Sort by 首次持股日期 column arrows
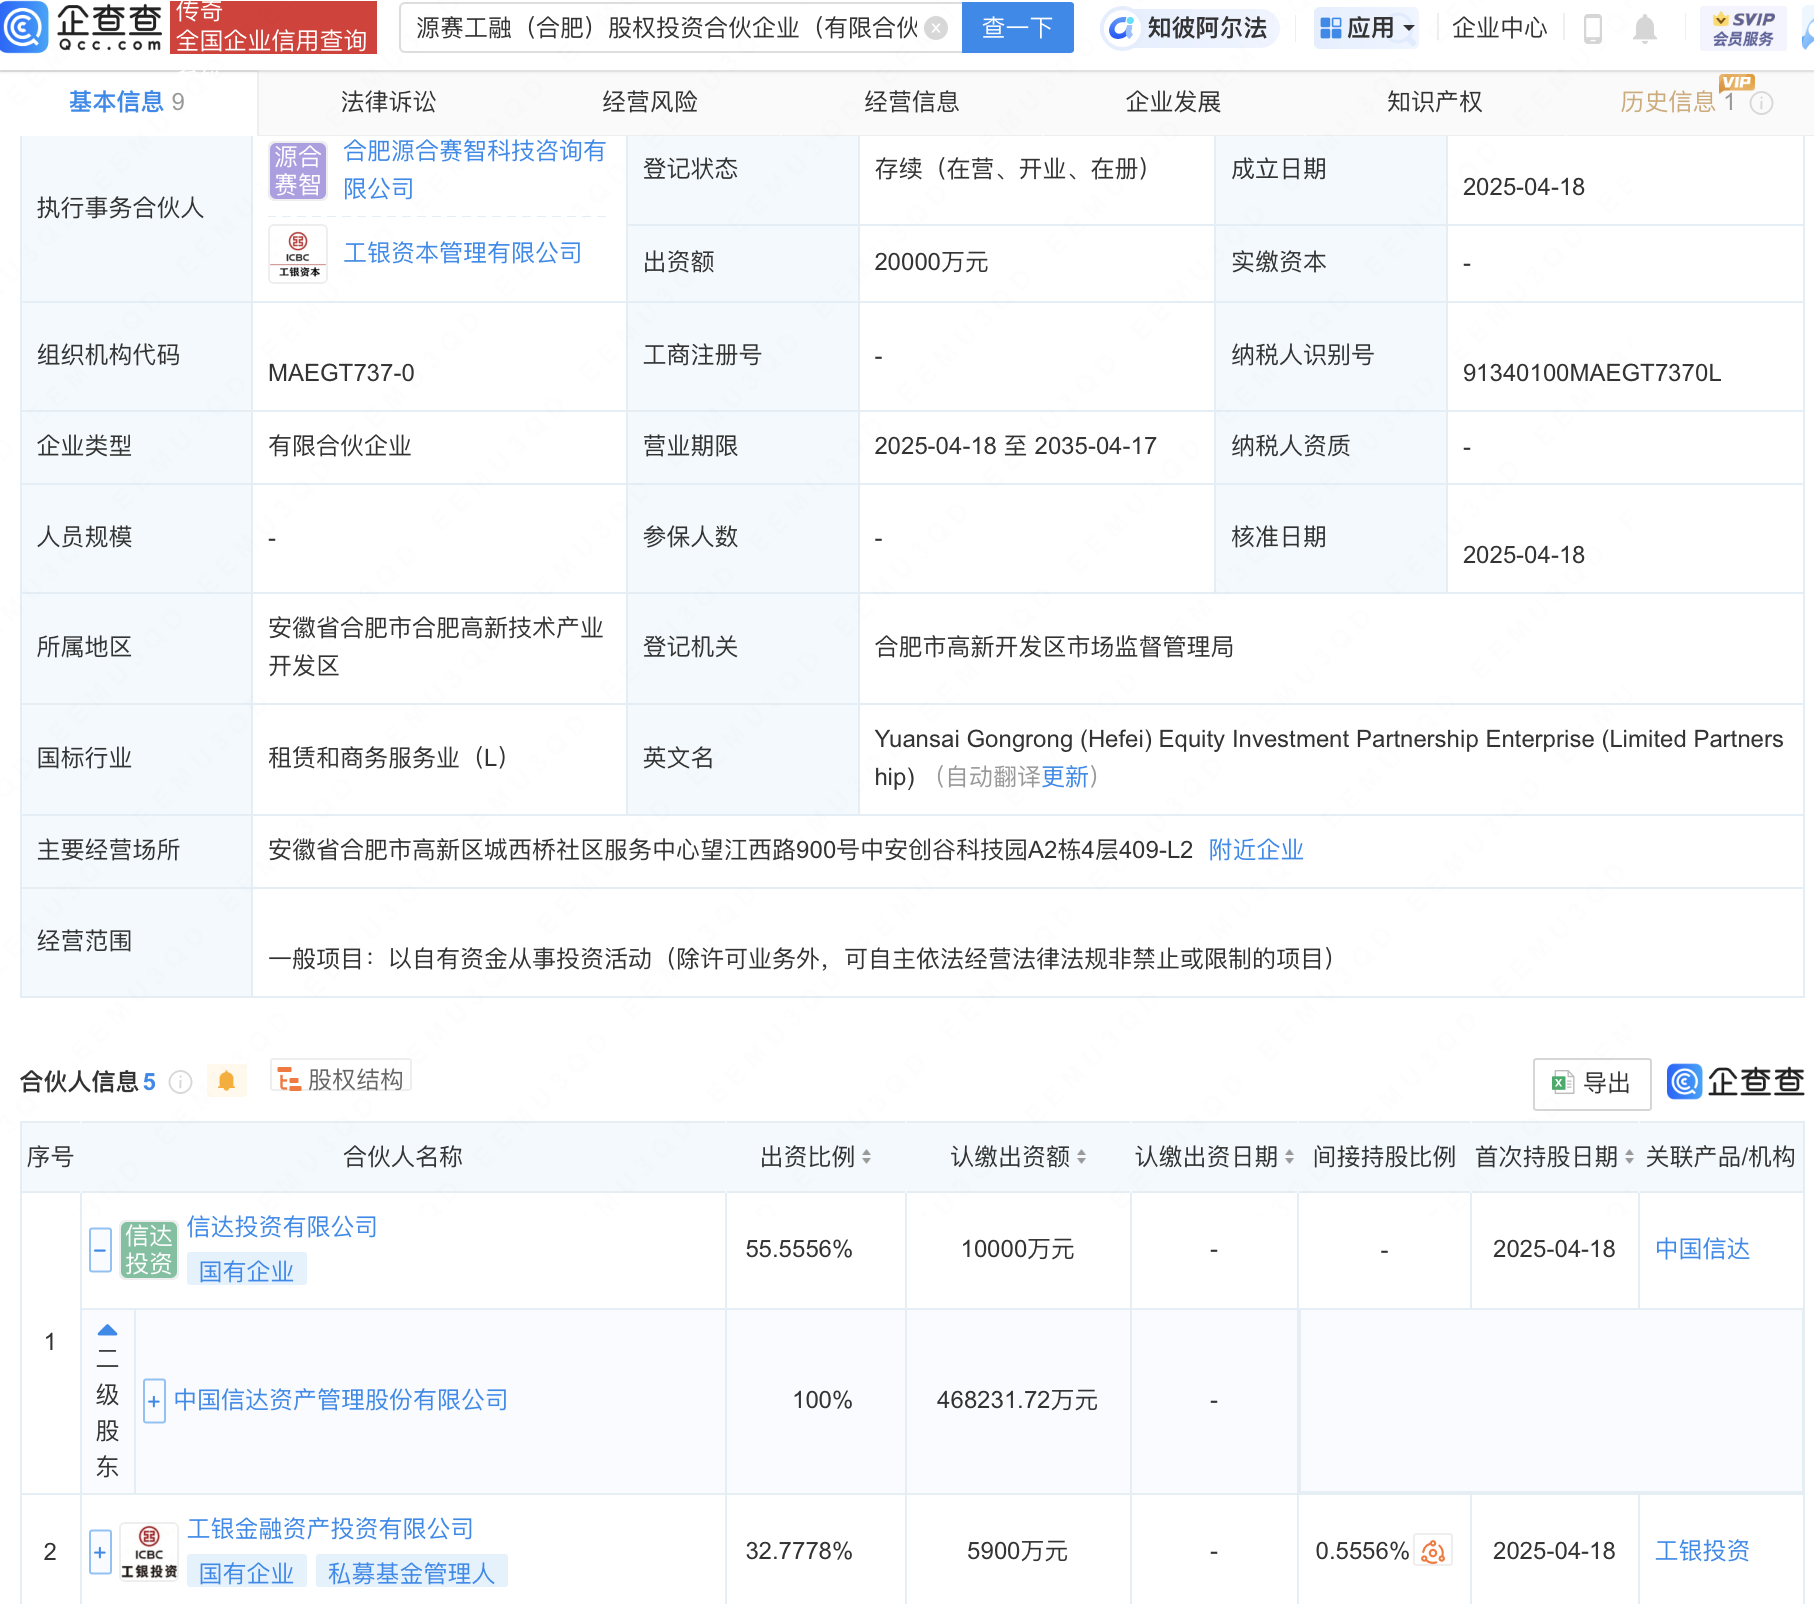 pos(1629,1157)
